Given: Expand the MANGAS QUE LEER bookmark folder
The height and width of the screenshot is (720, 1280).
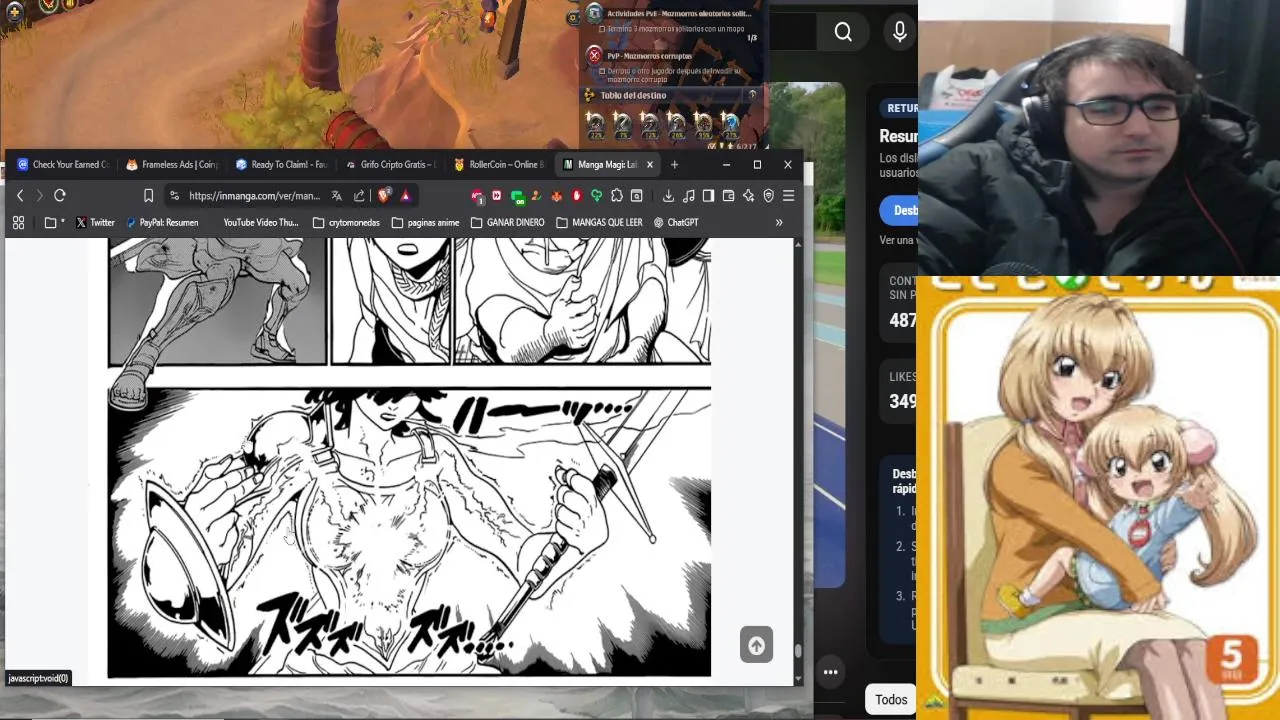Looking at the screenshot, I should 599,223.
